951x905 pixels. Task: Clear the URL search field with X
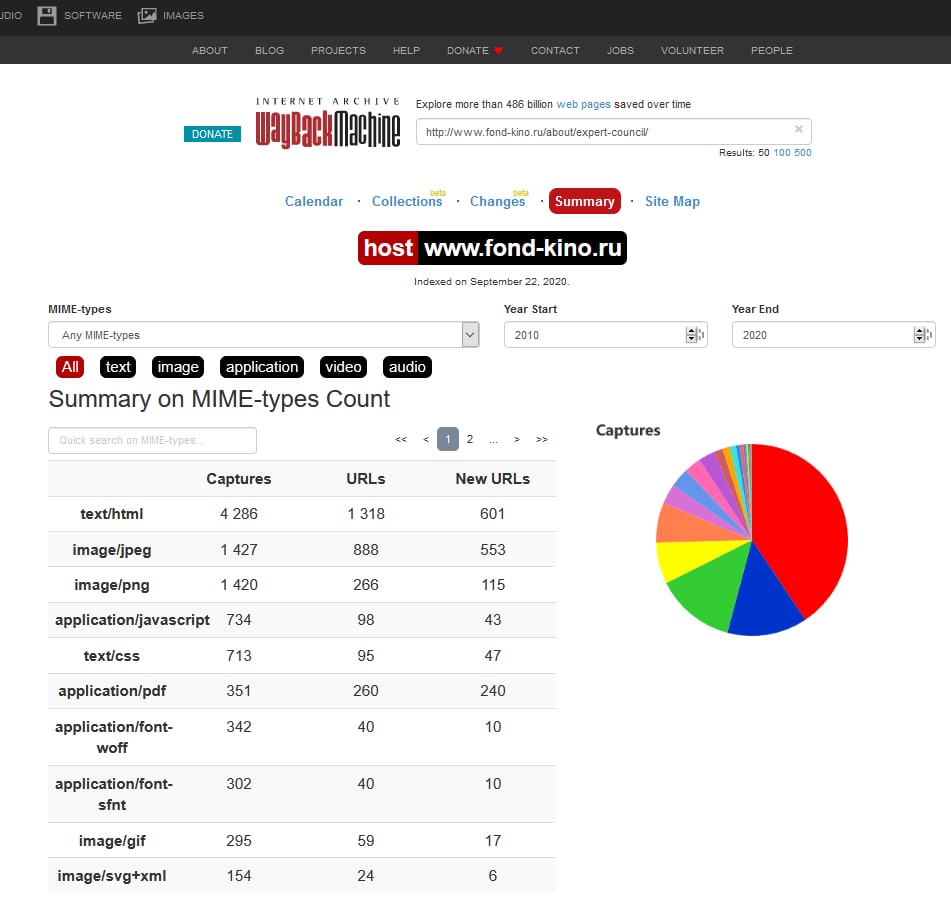[799, 129]
